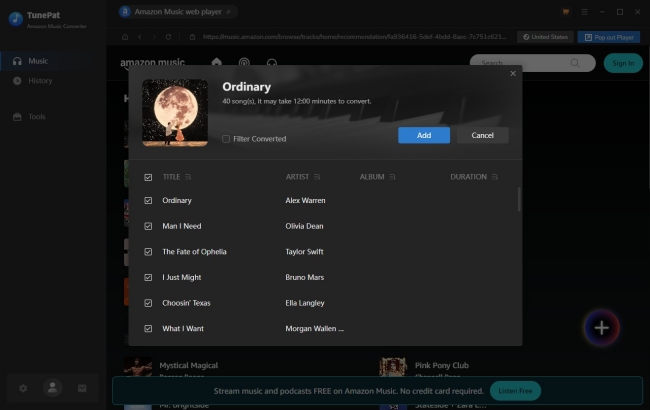Click Bruno Mars artist text
This screenshot has height=410, width=650.
(x=305, y=278)
